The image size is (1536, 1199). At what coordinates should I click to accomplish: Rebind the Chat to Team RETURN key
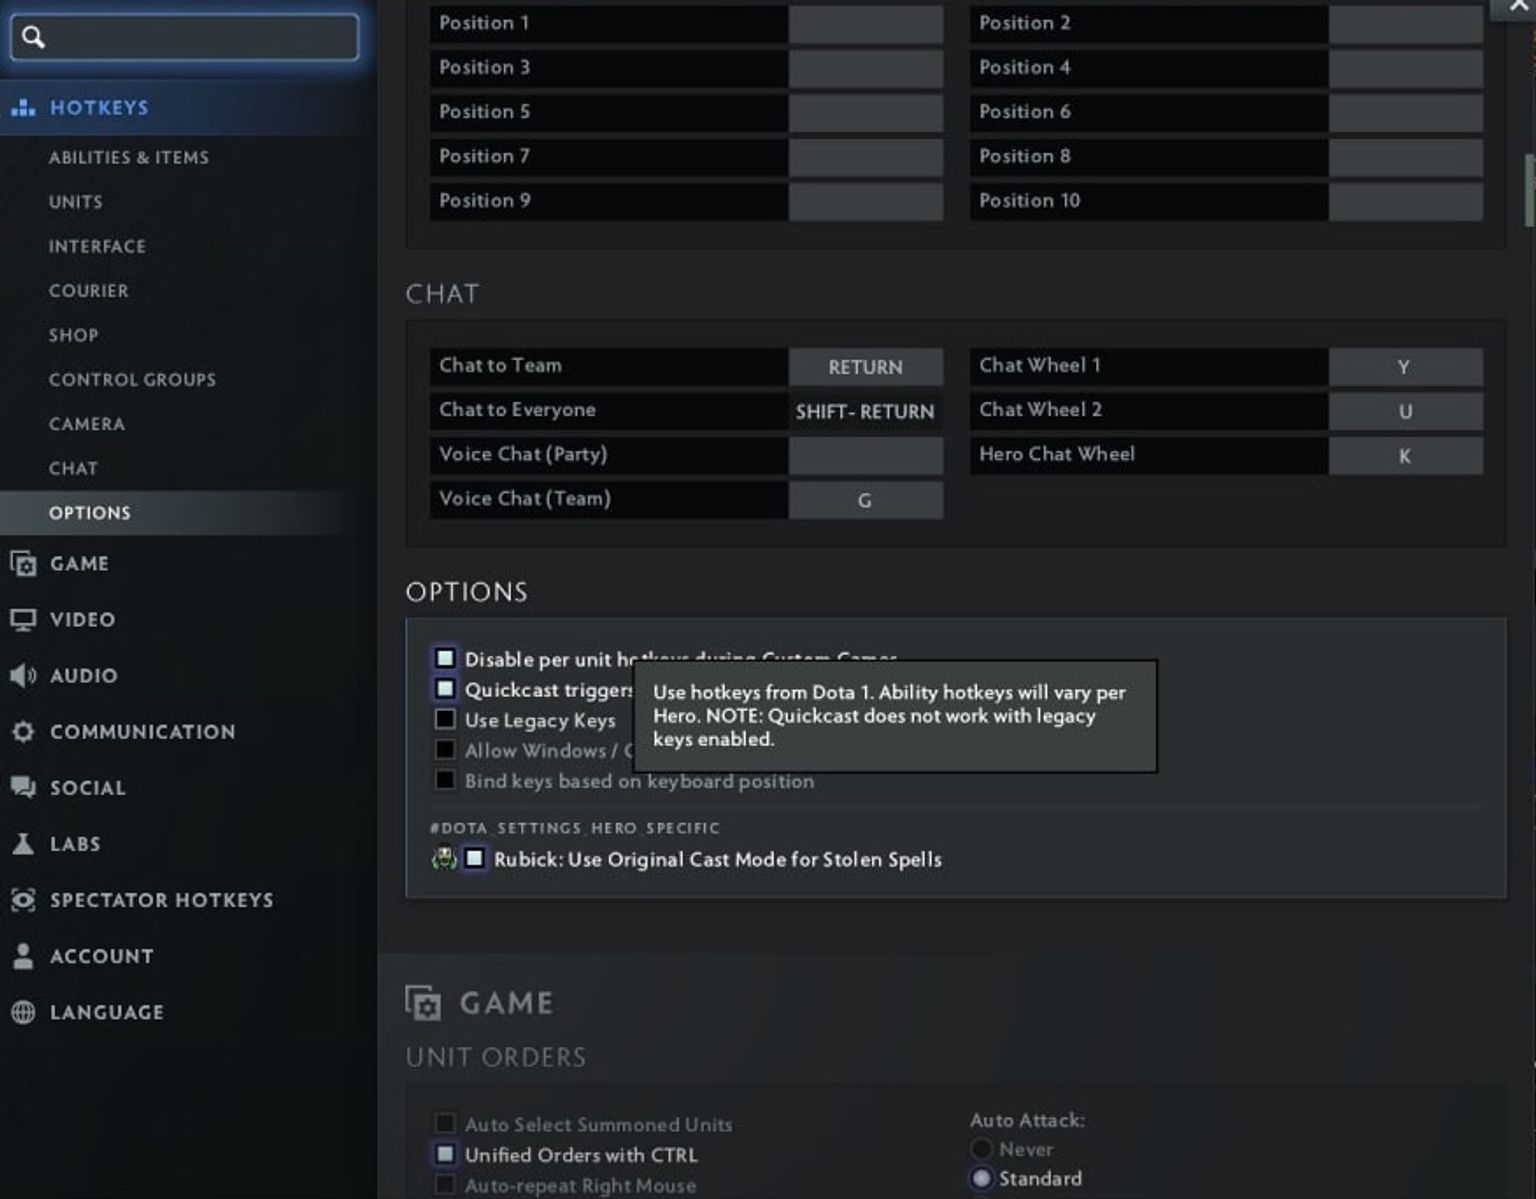tap(864, 366)
